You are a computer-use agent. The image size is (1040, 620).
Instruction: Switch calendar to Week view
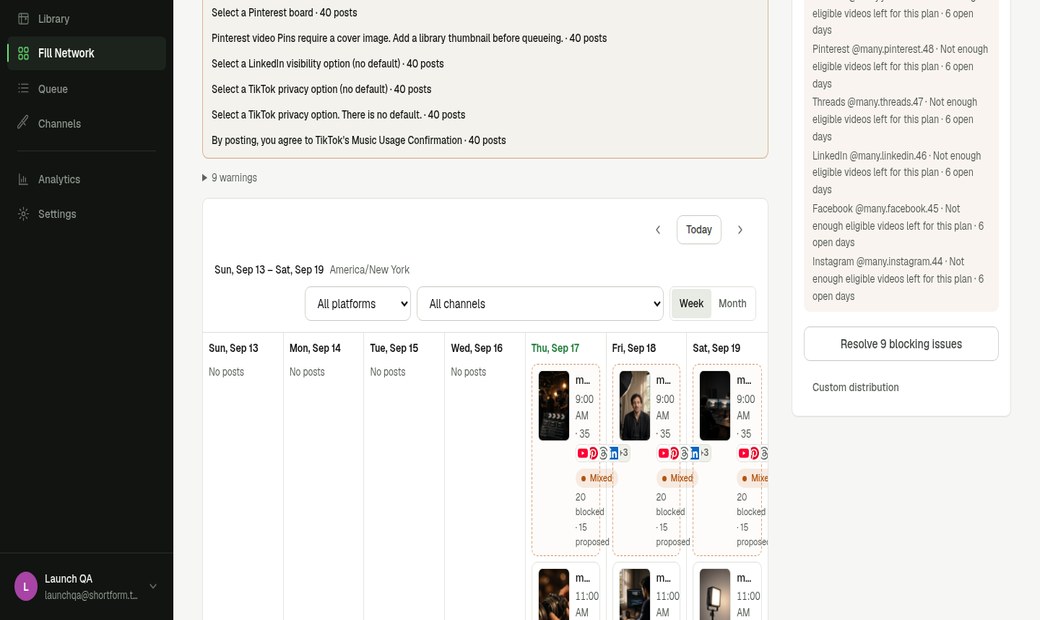691,303
